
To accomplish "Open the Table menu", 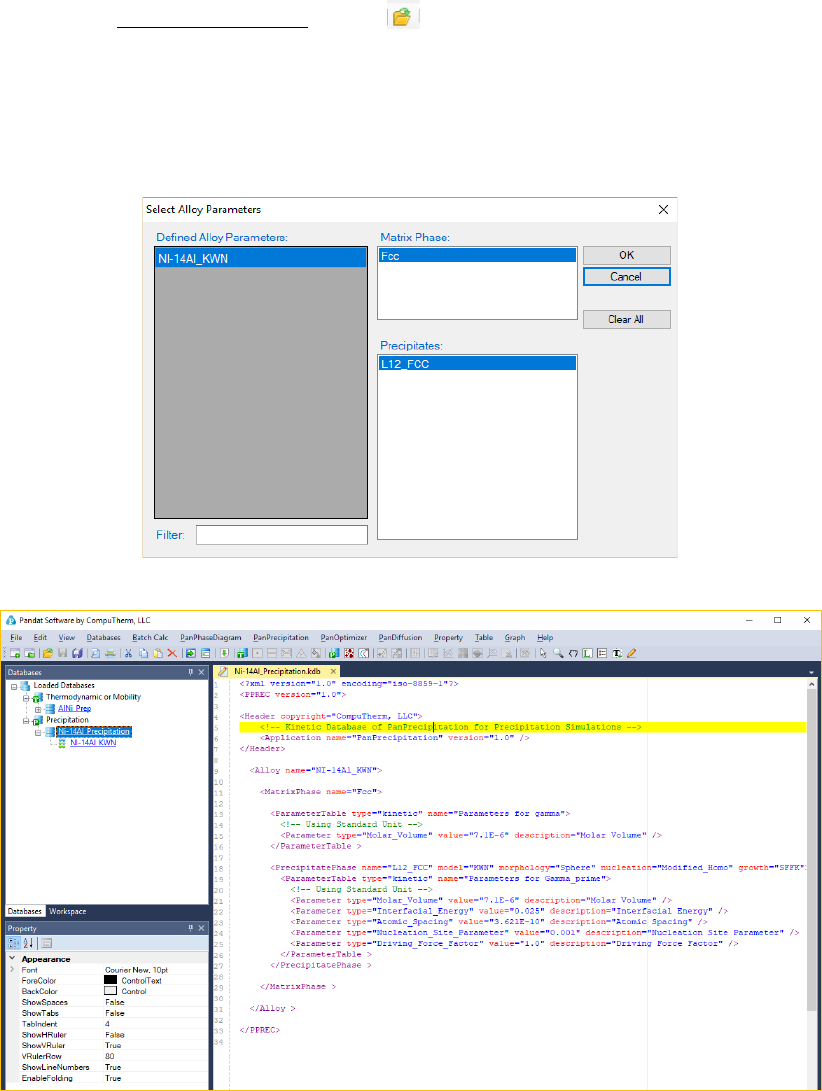I will pos(484,637).
